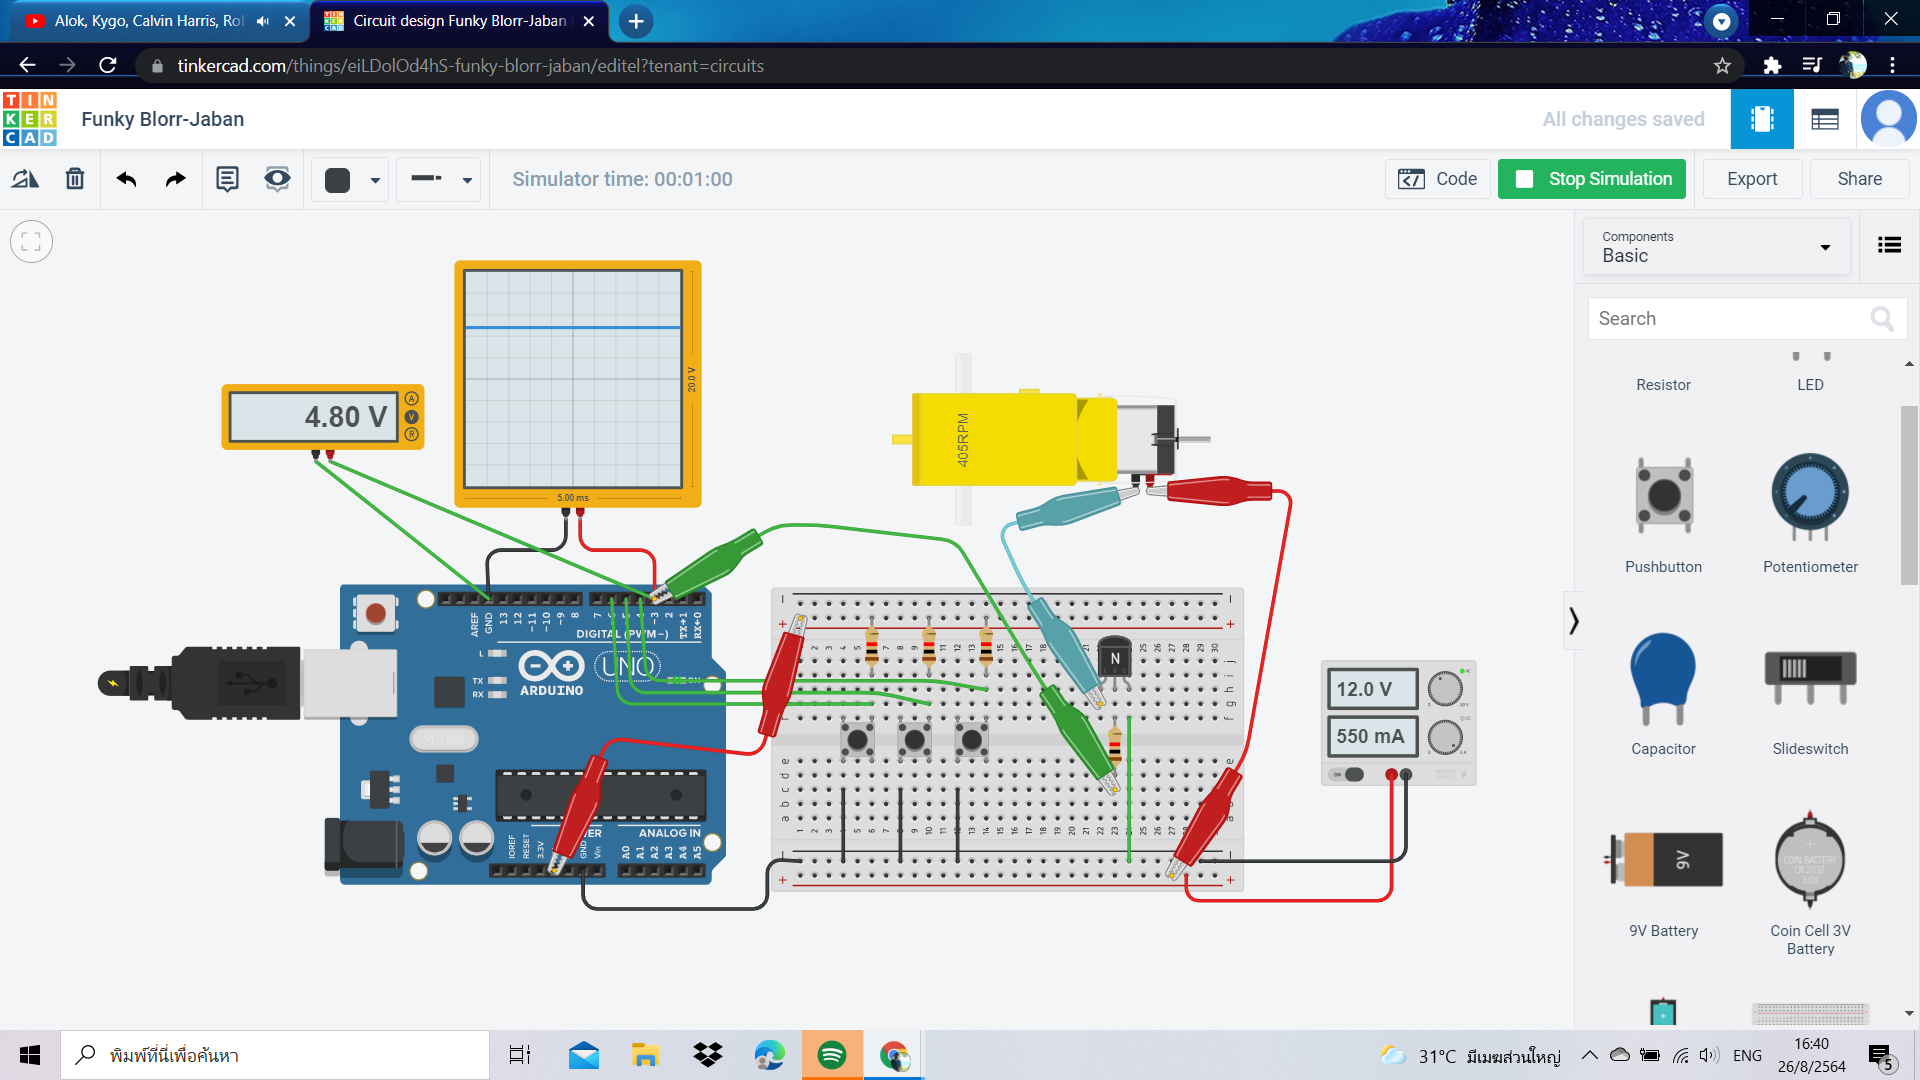1920x1080 pixels.
Task: Bookmark this page with star icon
Action: 1722,66
